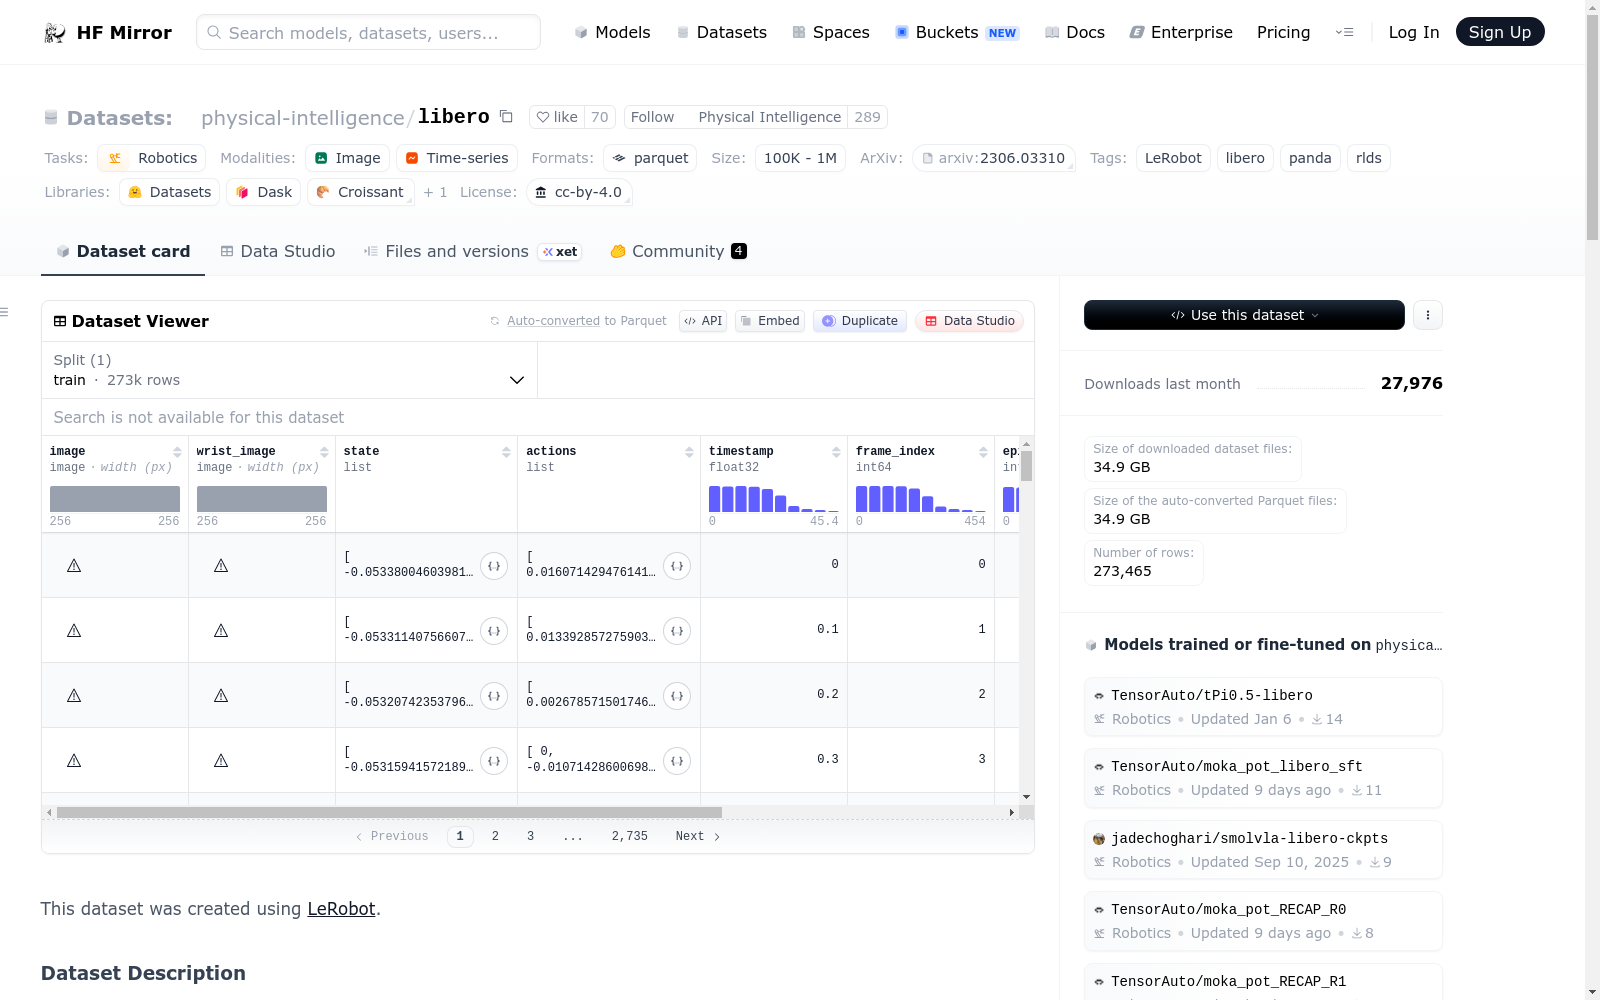This screenshot has height=1000, width=1600.
Task: Expand the state cell in timestamp 0.3 row
Action: (x=494, y=761)
